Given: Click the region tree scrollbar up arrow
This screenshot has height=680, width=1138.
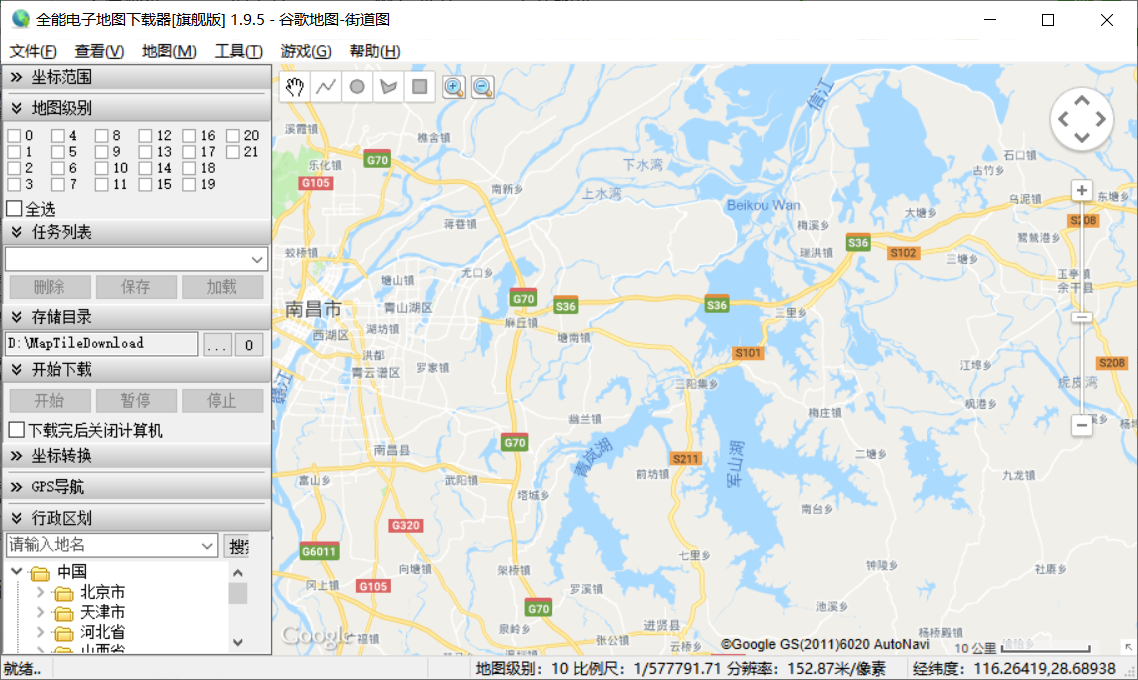Looking at the screenshot, I should (x=238, y=573).
